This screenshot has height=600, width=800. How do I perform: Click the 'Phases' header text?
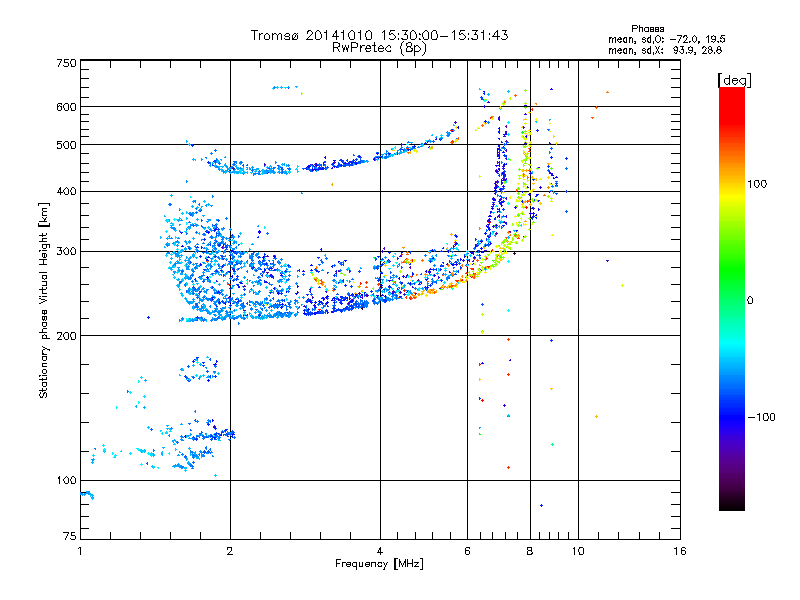[647, 29]
